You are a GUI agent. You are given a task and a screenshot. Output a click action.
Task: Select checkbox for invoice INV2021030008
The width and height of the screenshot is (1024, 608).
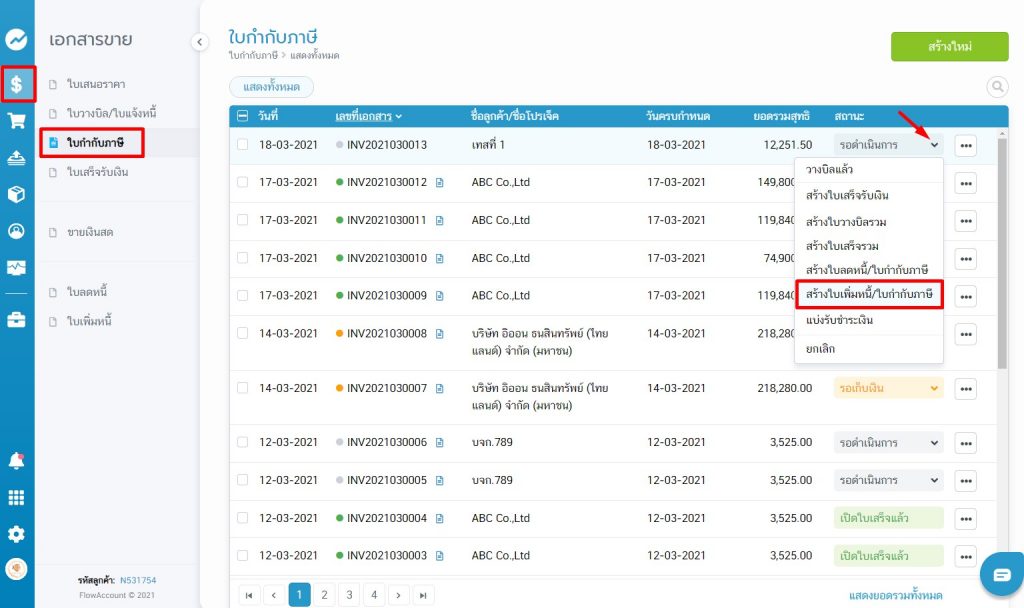242,333
